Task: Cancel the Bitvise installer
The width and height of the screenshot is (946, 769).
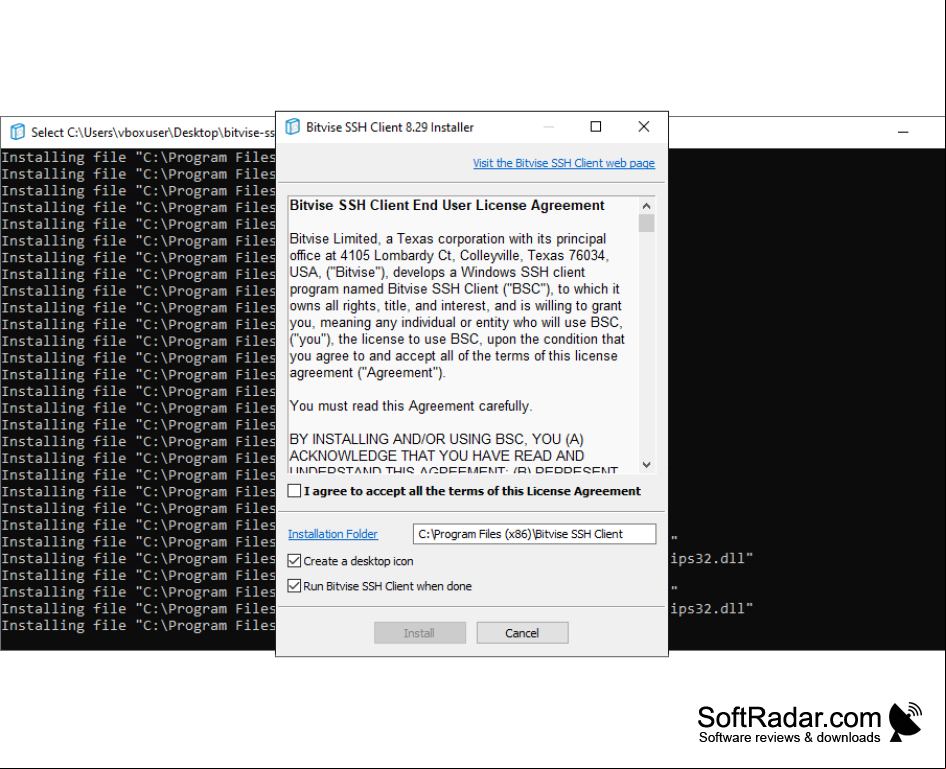Action: (522, 633)
